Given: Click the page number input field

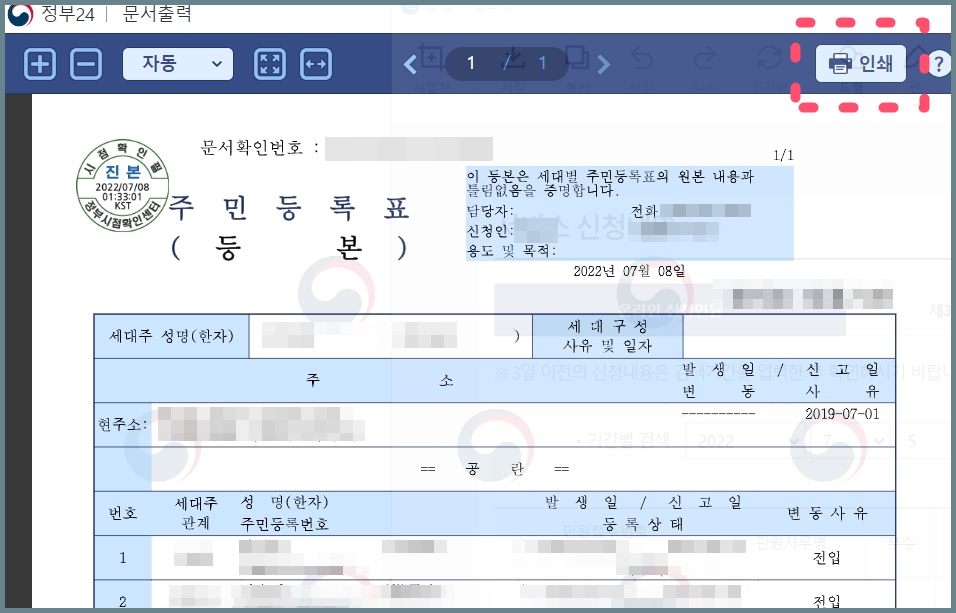Looking at the screenshot, I should pos(470,63).
